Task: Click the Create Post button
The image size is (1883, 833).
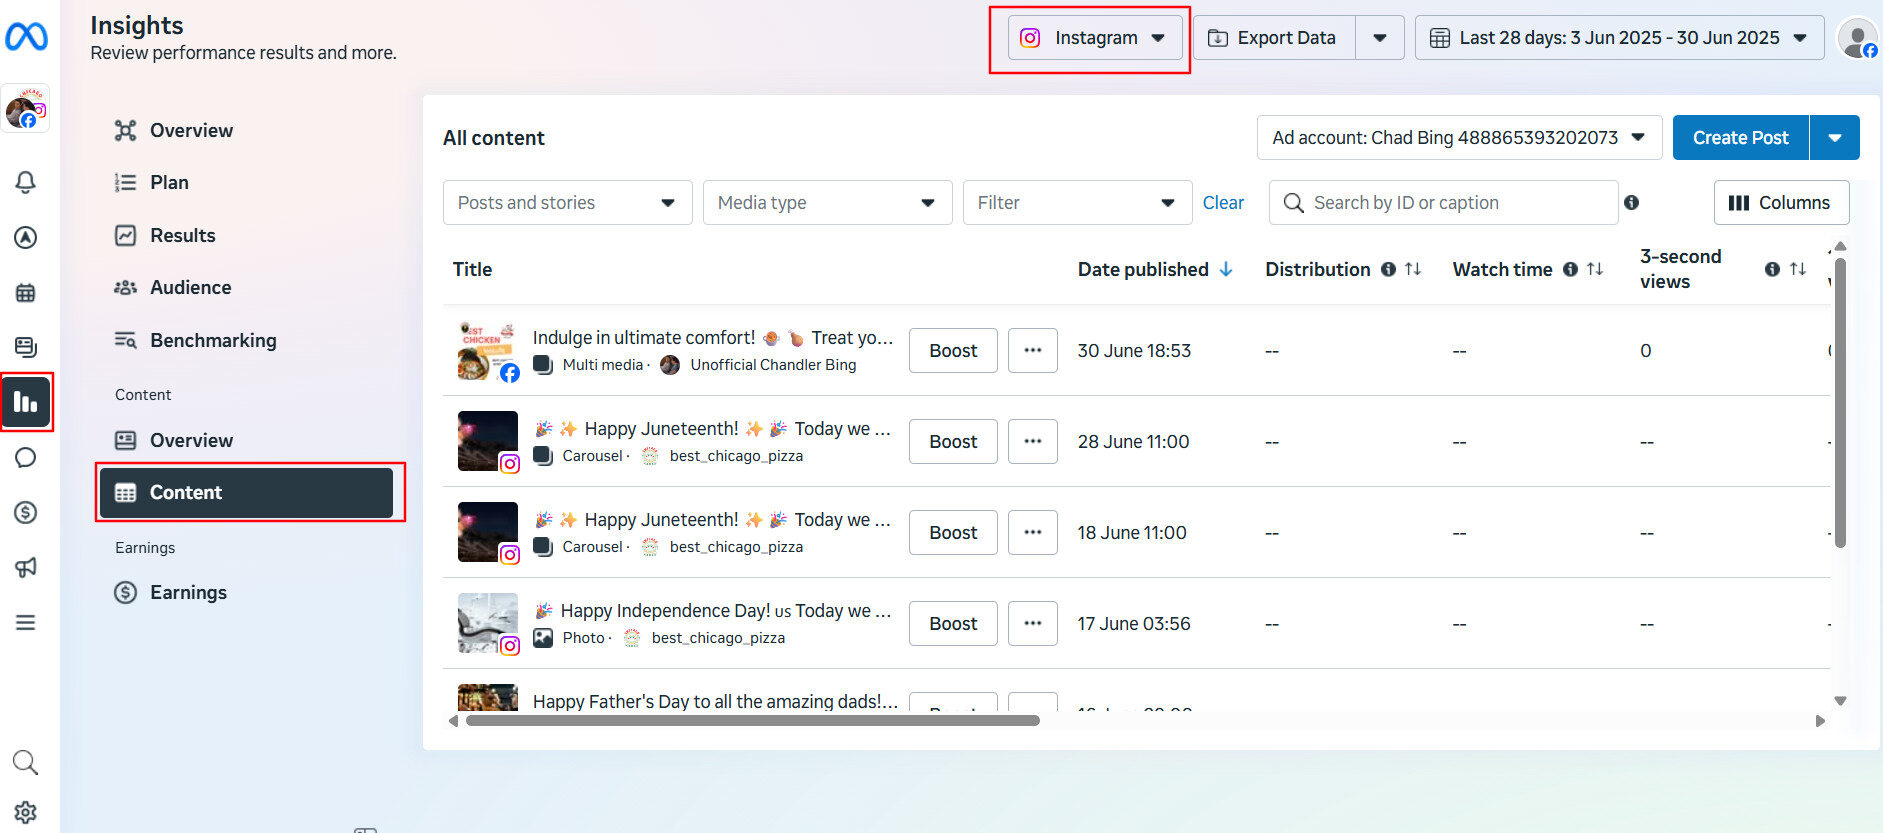Action: 1740,138
